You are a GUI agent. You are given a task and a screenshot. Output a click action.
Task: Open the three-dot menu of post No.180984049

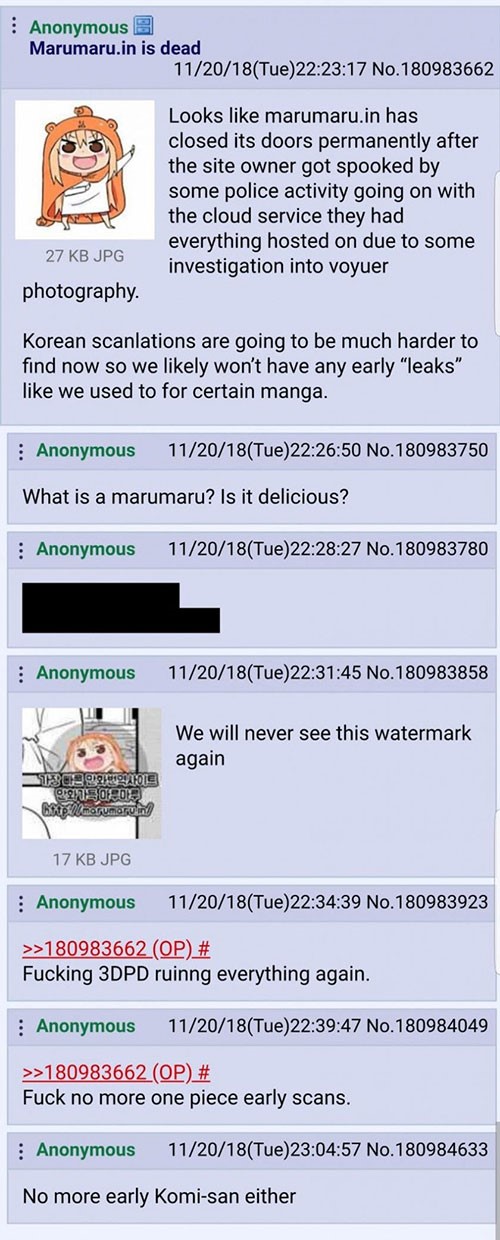click(x=21, y=1026)
